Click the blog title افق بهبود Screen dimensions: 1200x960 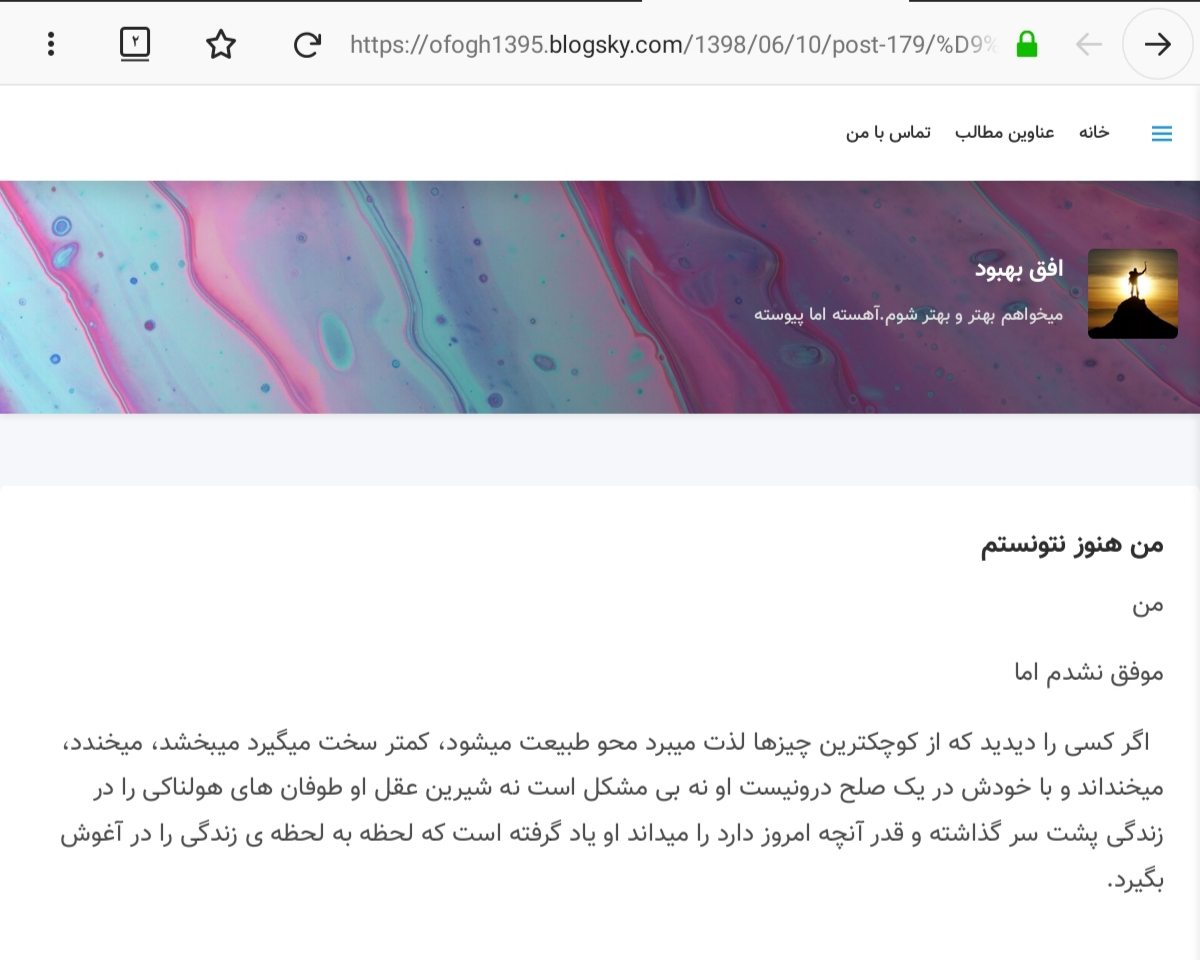coord(1018,268)
